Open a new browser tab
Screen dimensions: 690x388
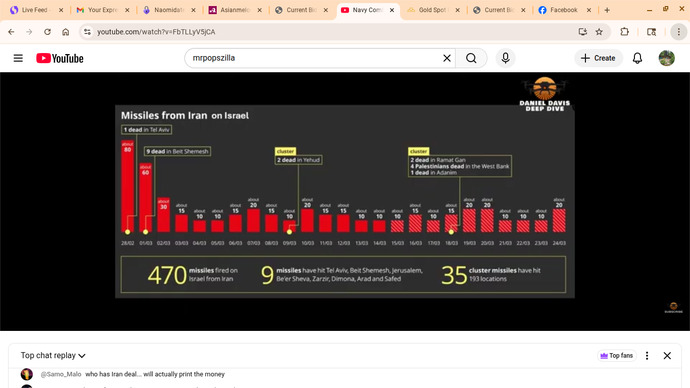607,10
